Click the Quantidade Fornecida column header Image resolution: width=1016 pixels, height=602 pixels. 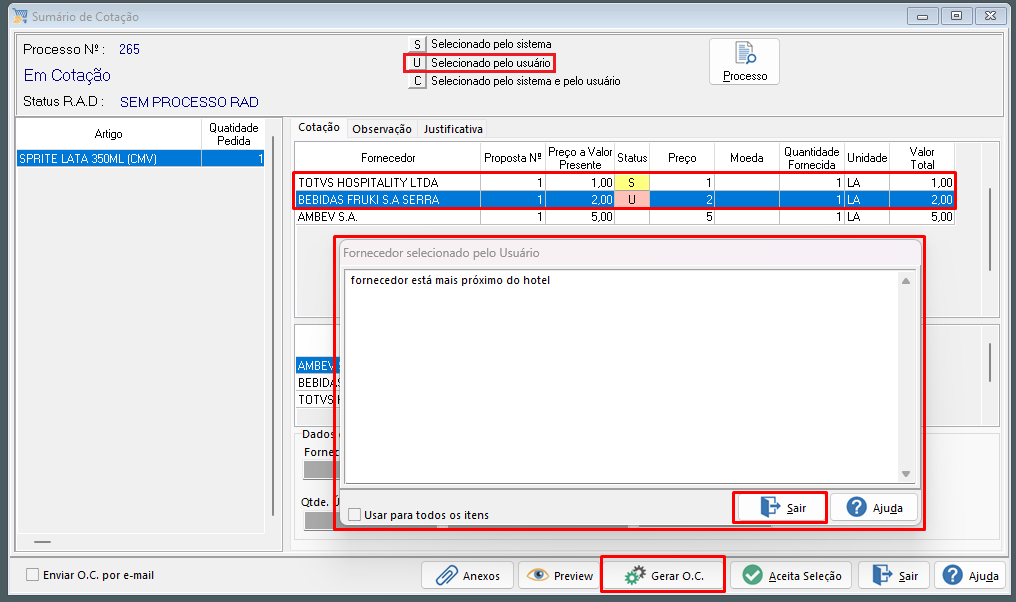[812, 157]
